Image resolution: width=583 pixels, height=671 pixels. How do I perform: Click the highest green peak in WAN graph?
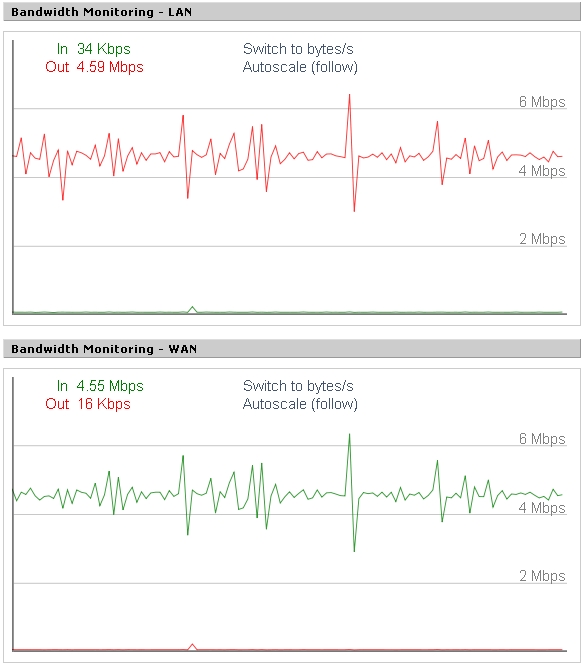pyautogui.click(x=349, y=435)
